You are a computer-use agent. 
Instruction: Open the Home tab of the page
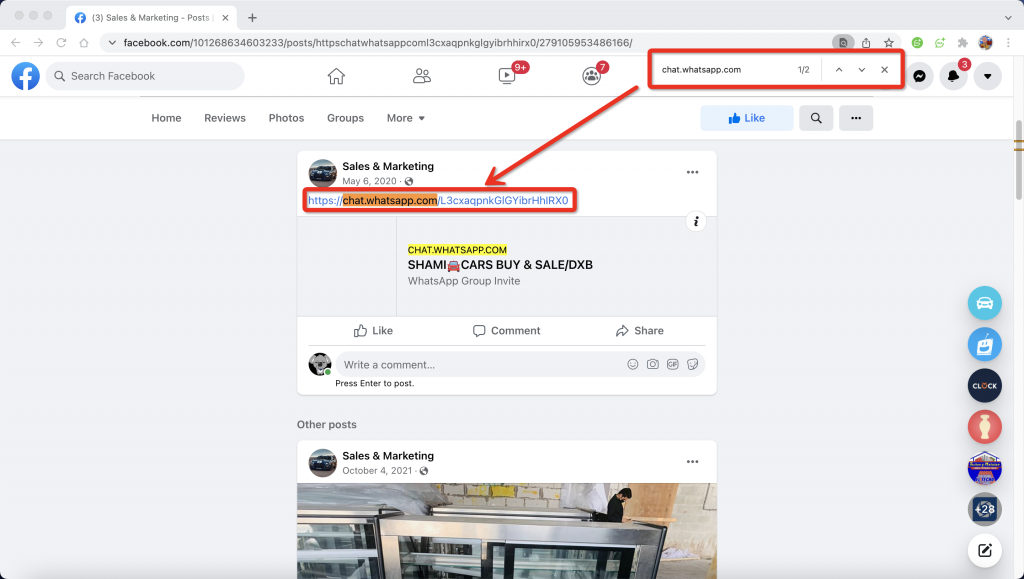tap(167, 118)
